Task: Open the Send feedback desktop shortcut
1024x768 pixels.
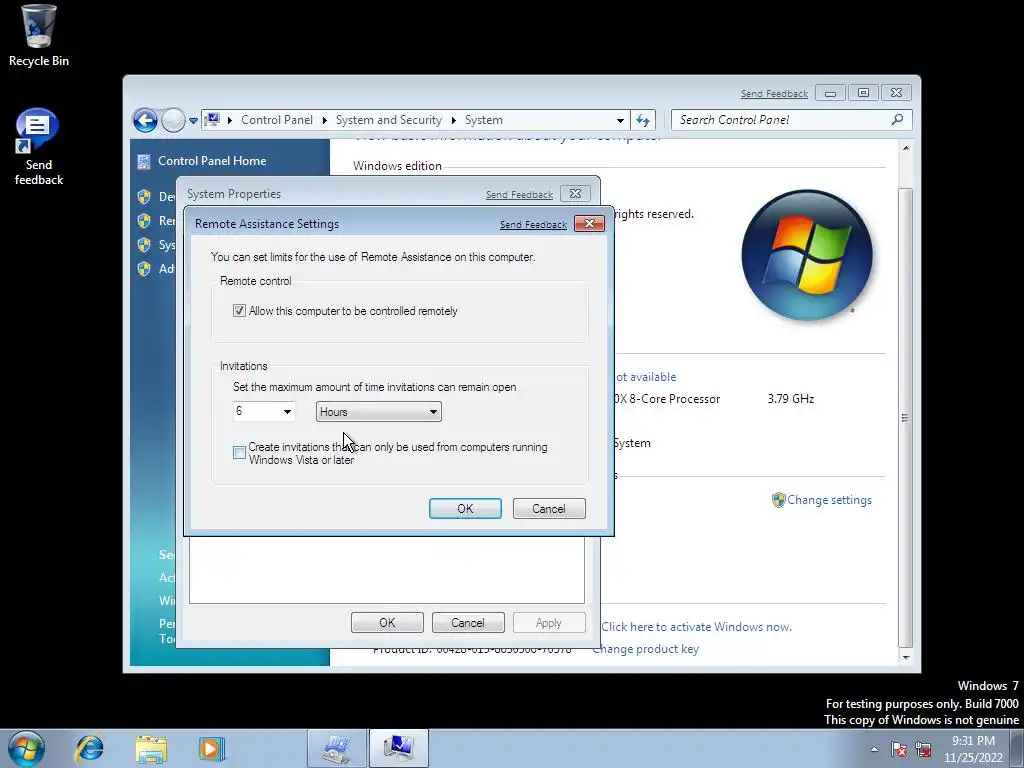Action: (39, 147)
